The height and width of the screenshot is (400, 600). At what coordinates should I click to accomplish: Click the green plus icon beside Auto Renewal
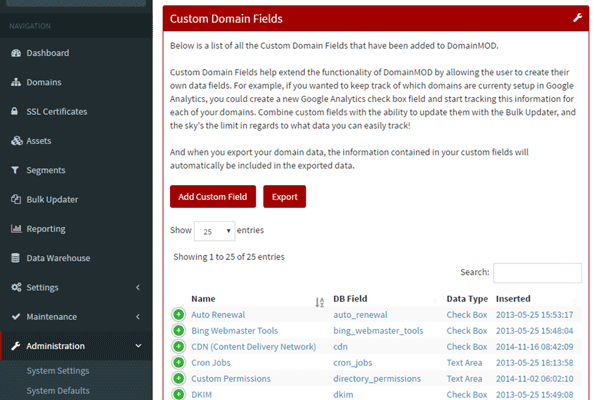pyautogui.click(x=178, y=315)
